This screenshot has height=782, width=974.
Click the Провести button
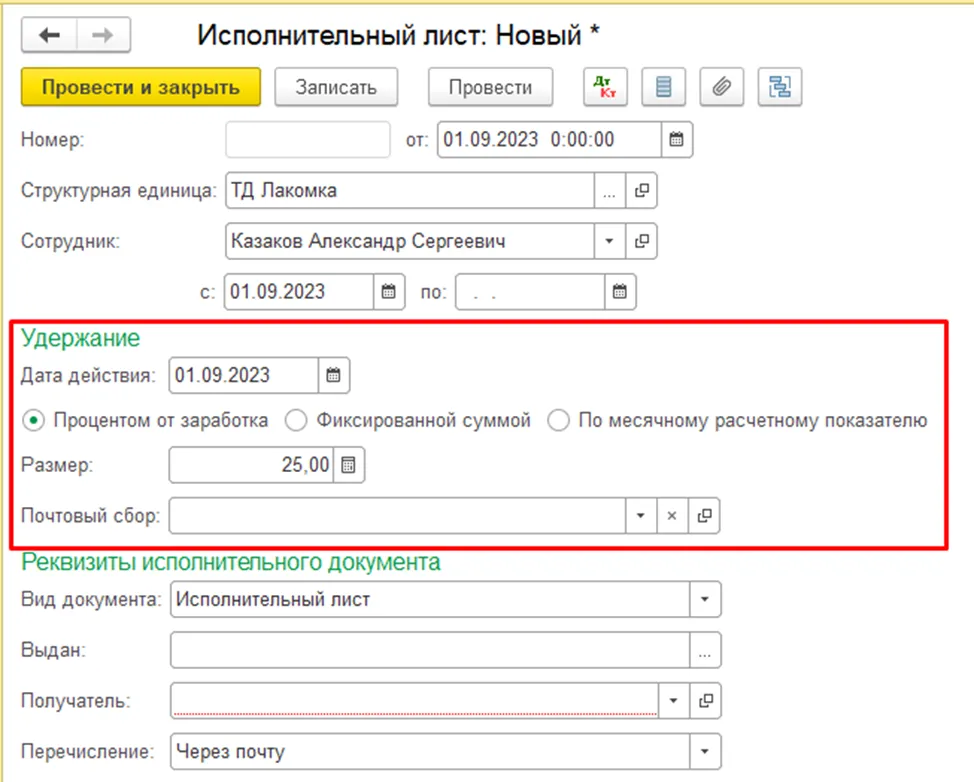(x=490, y=87)
